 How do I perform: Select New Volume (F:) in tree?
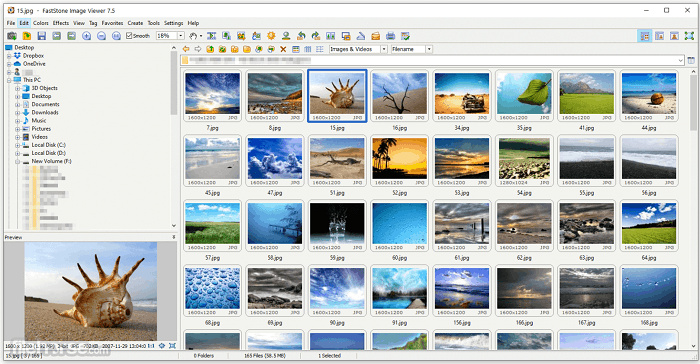(51, 161)
